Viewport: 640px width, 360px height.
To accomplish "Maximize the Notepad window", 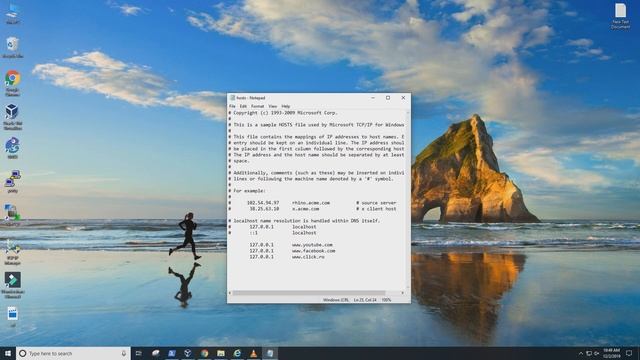I will click(388, 98).
